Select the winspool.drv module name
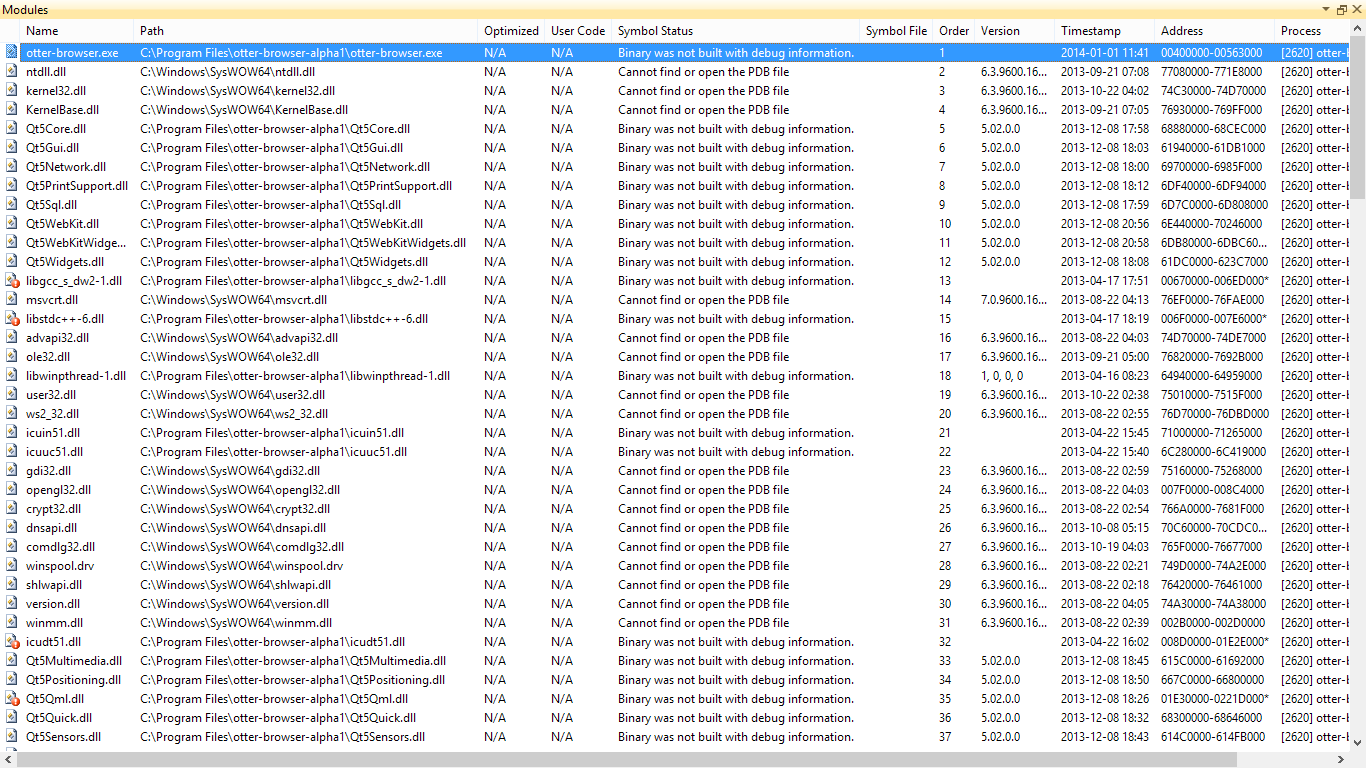1366x768 pixels. point(59,566)
